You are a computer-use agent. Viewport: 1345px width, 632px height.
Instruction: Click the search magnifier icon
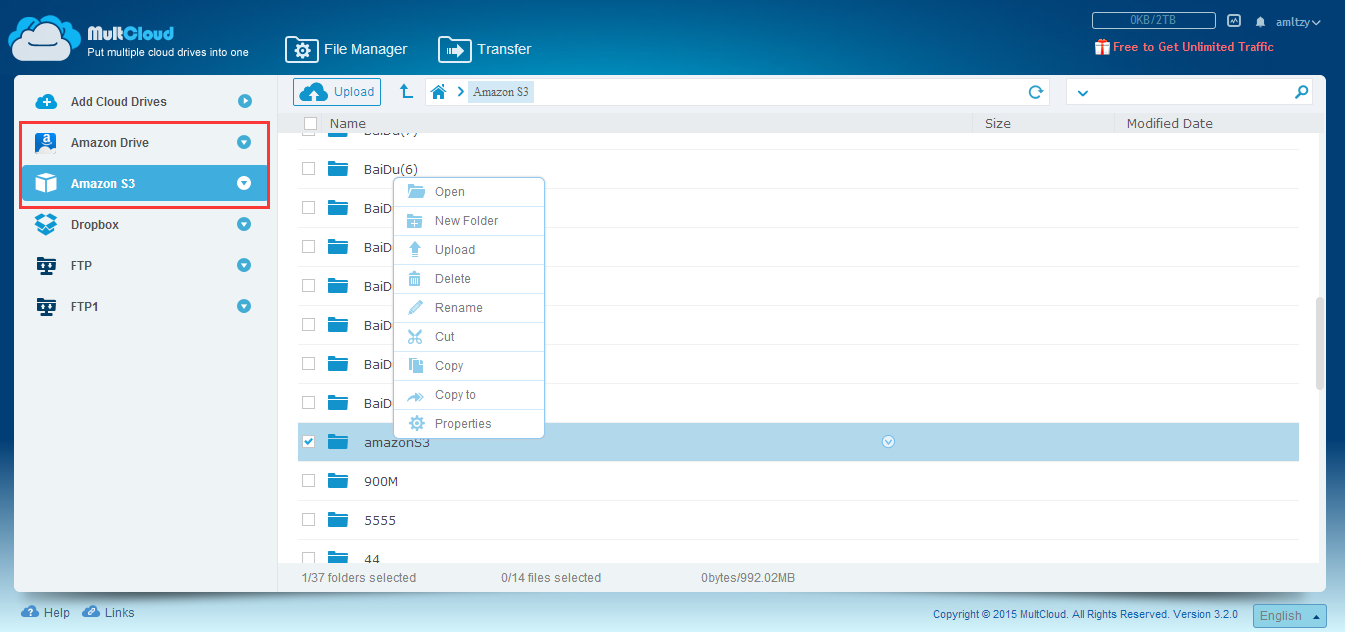pos(1301,92)
